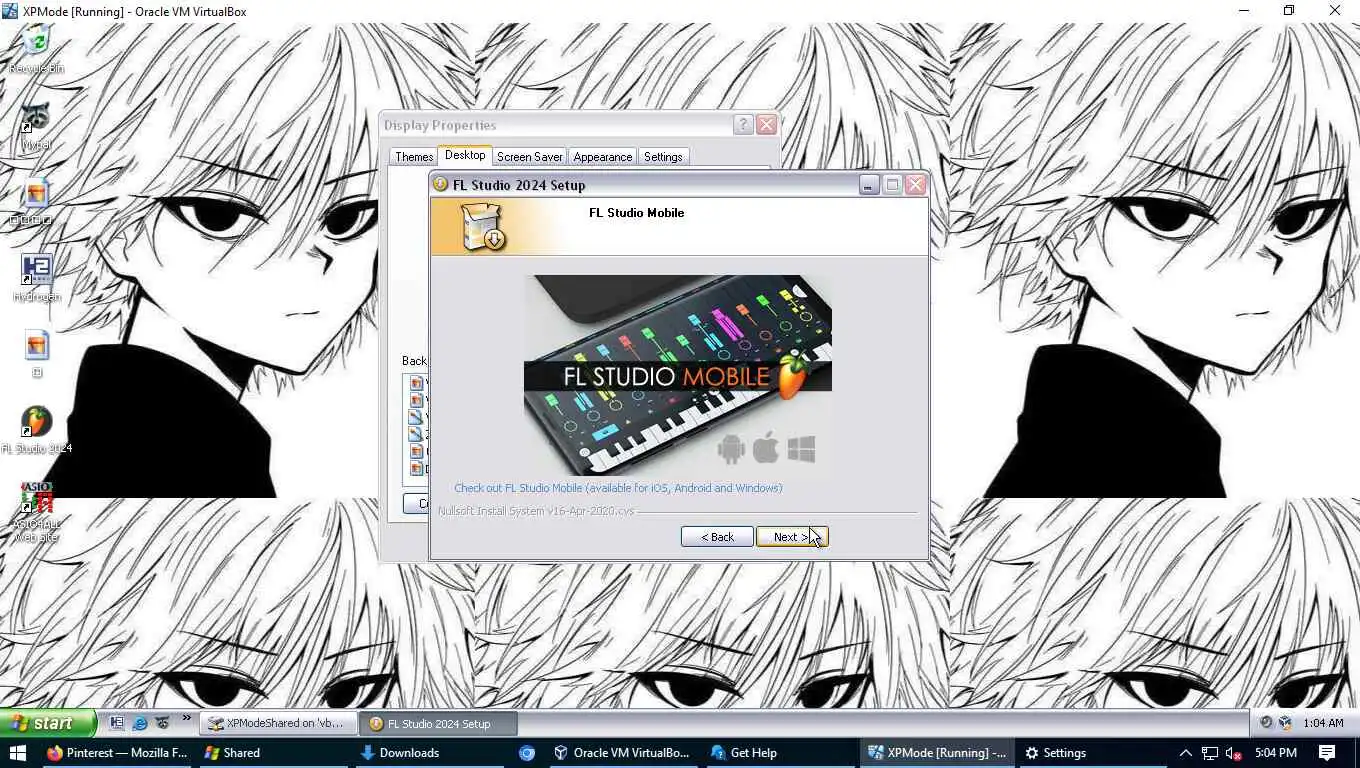Open the Windows Start button on host taskbar
Viewport: 1360px width, 768px height.
point(17,753)
